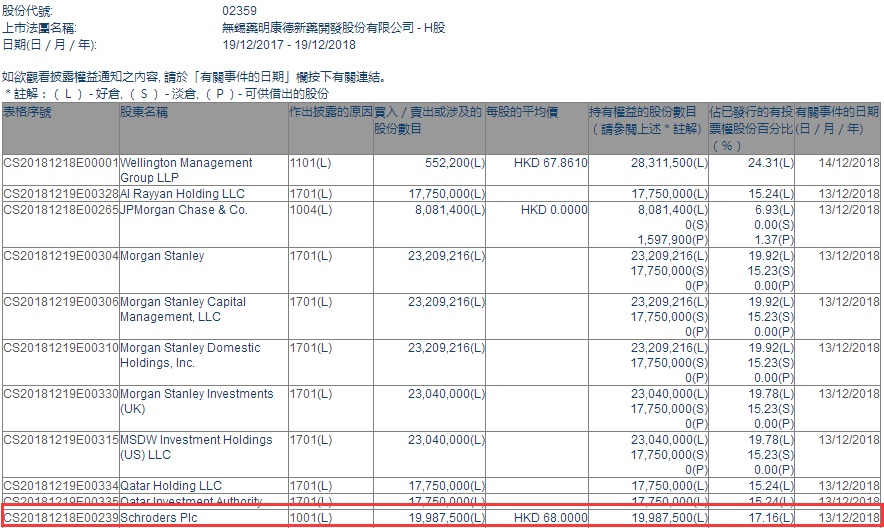The height and width of the screenshot is (528, 884).
Task: Open the 14/12/2018 event date link for Wellington
Action: click(848, 163)
